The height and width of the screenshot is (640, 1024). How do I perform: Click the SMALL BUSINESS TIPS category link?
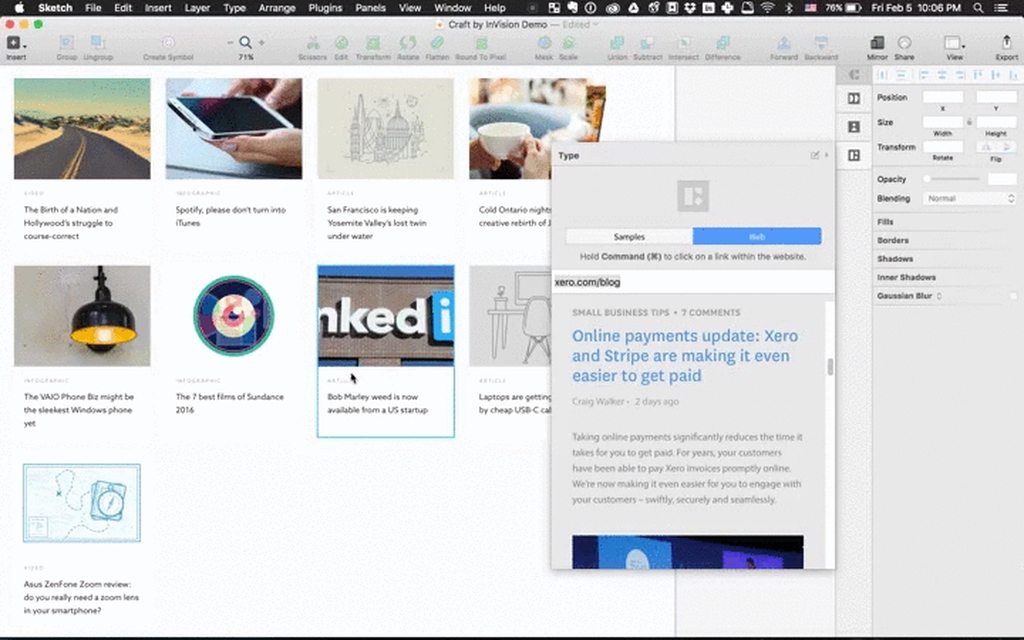coord(620,313)
